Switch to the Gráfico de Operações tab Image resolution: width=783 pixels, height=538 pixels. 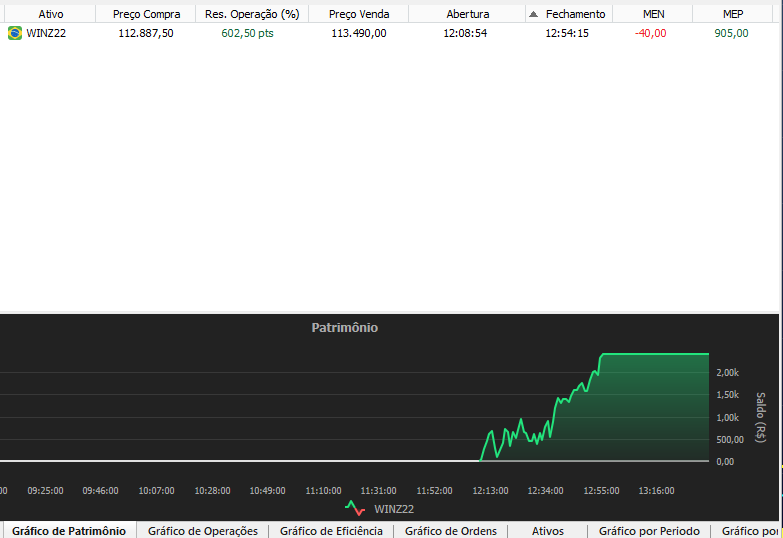(x=203, y=531)
